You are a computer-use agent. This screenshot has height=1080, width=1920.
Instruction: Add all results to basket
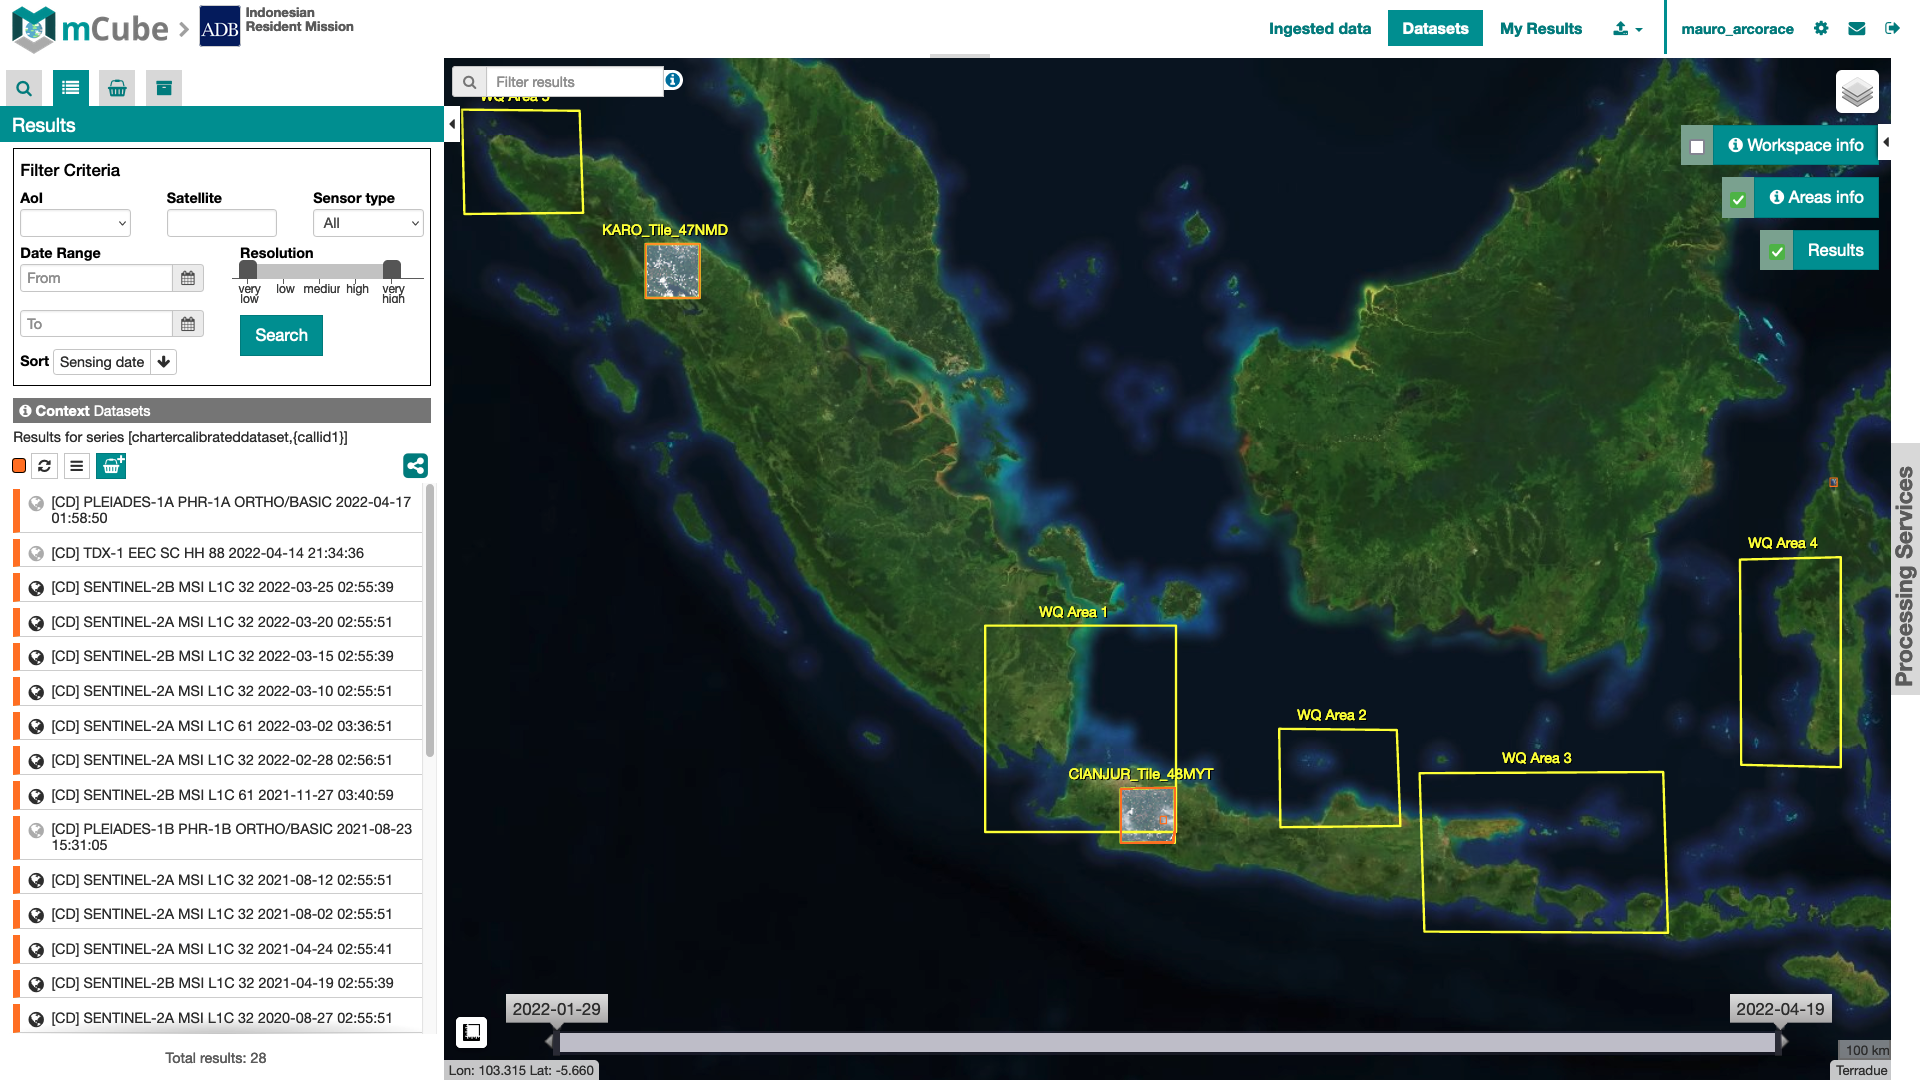click(111, 466)
